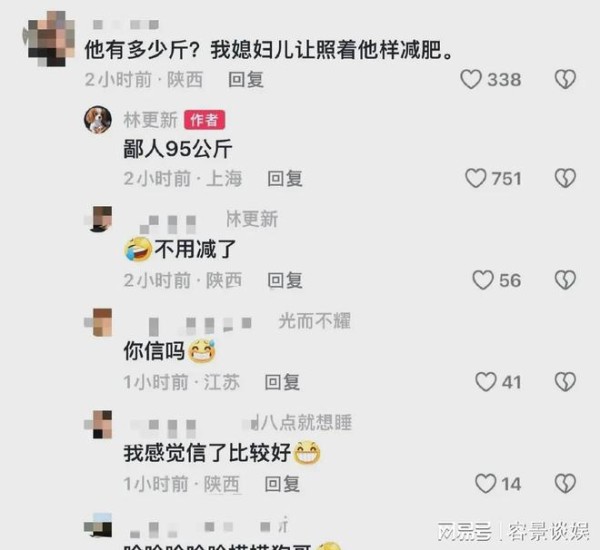Reply to the 不用减了 comment

[x=285, y=281]
